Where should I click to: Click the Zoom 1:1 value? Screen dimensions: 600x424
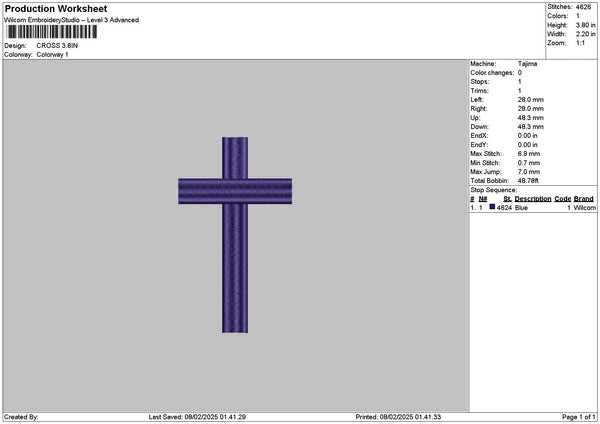click(x=581, y=43)
